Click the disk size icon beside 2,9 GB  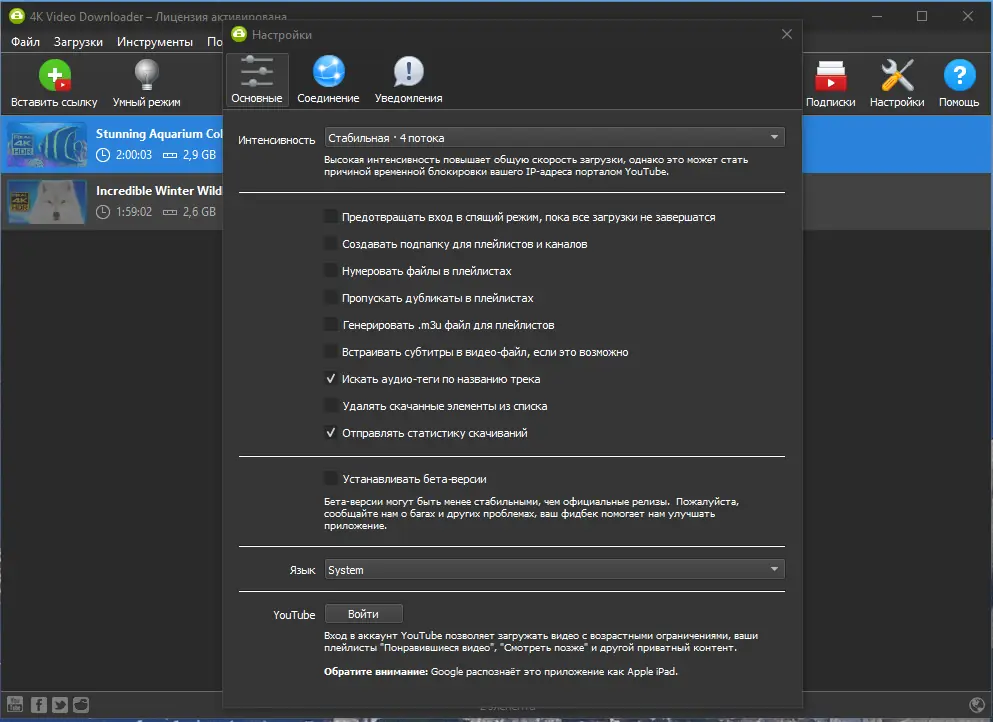coord(170,155)
